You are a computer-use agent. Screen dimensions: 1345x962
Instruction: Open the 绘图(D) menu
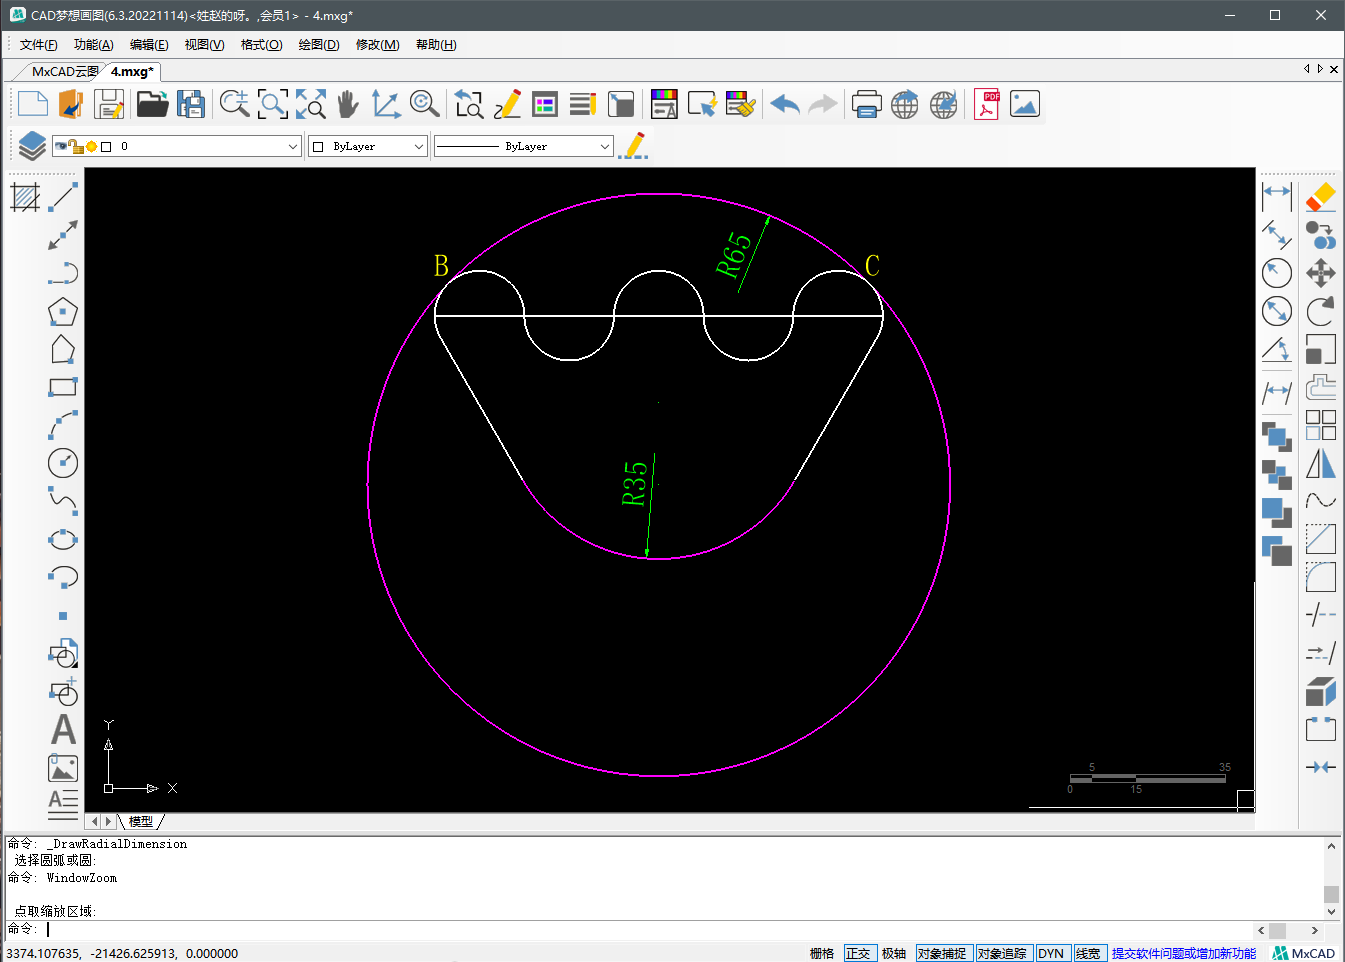319,45
